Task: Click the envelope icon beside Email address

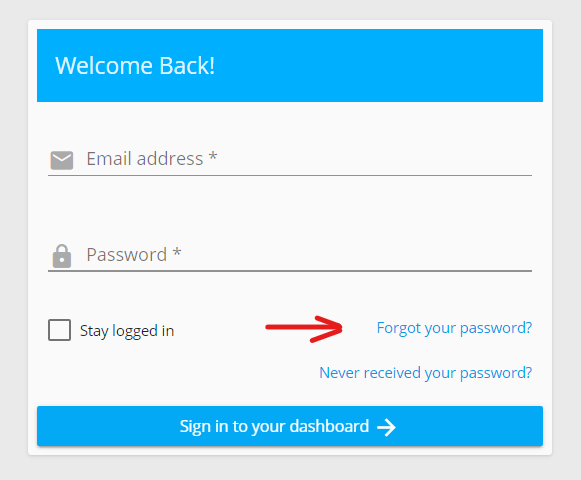Action: coord(62,160)
